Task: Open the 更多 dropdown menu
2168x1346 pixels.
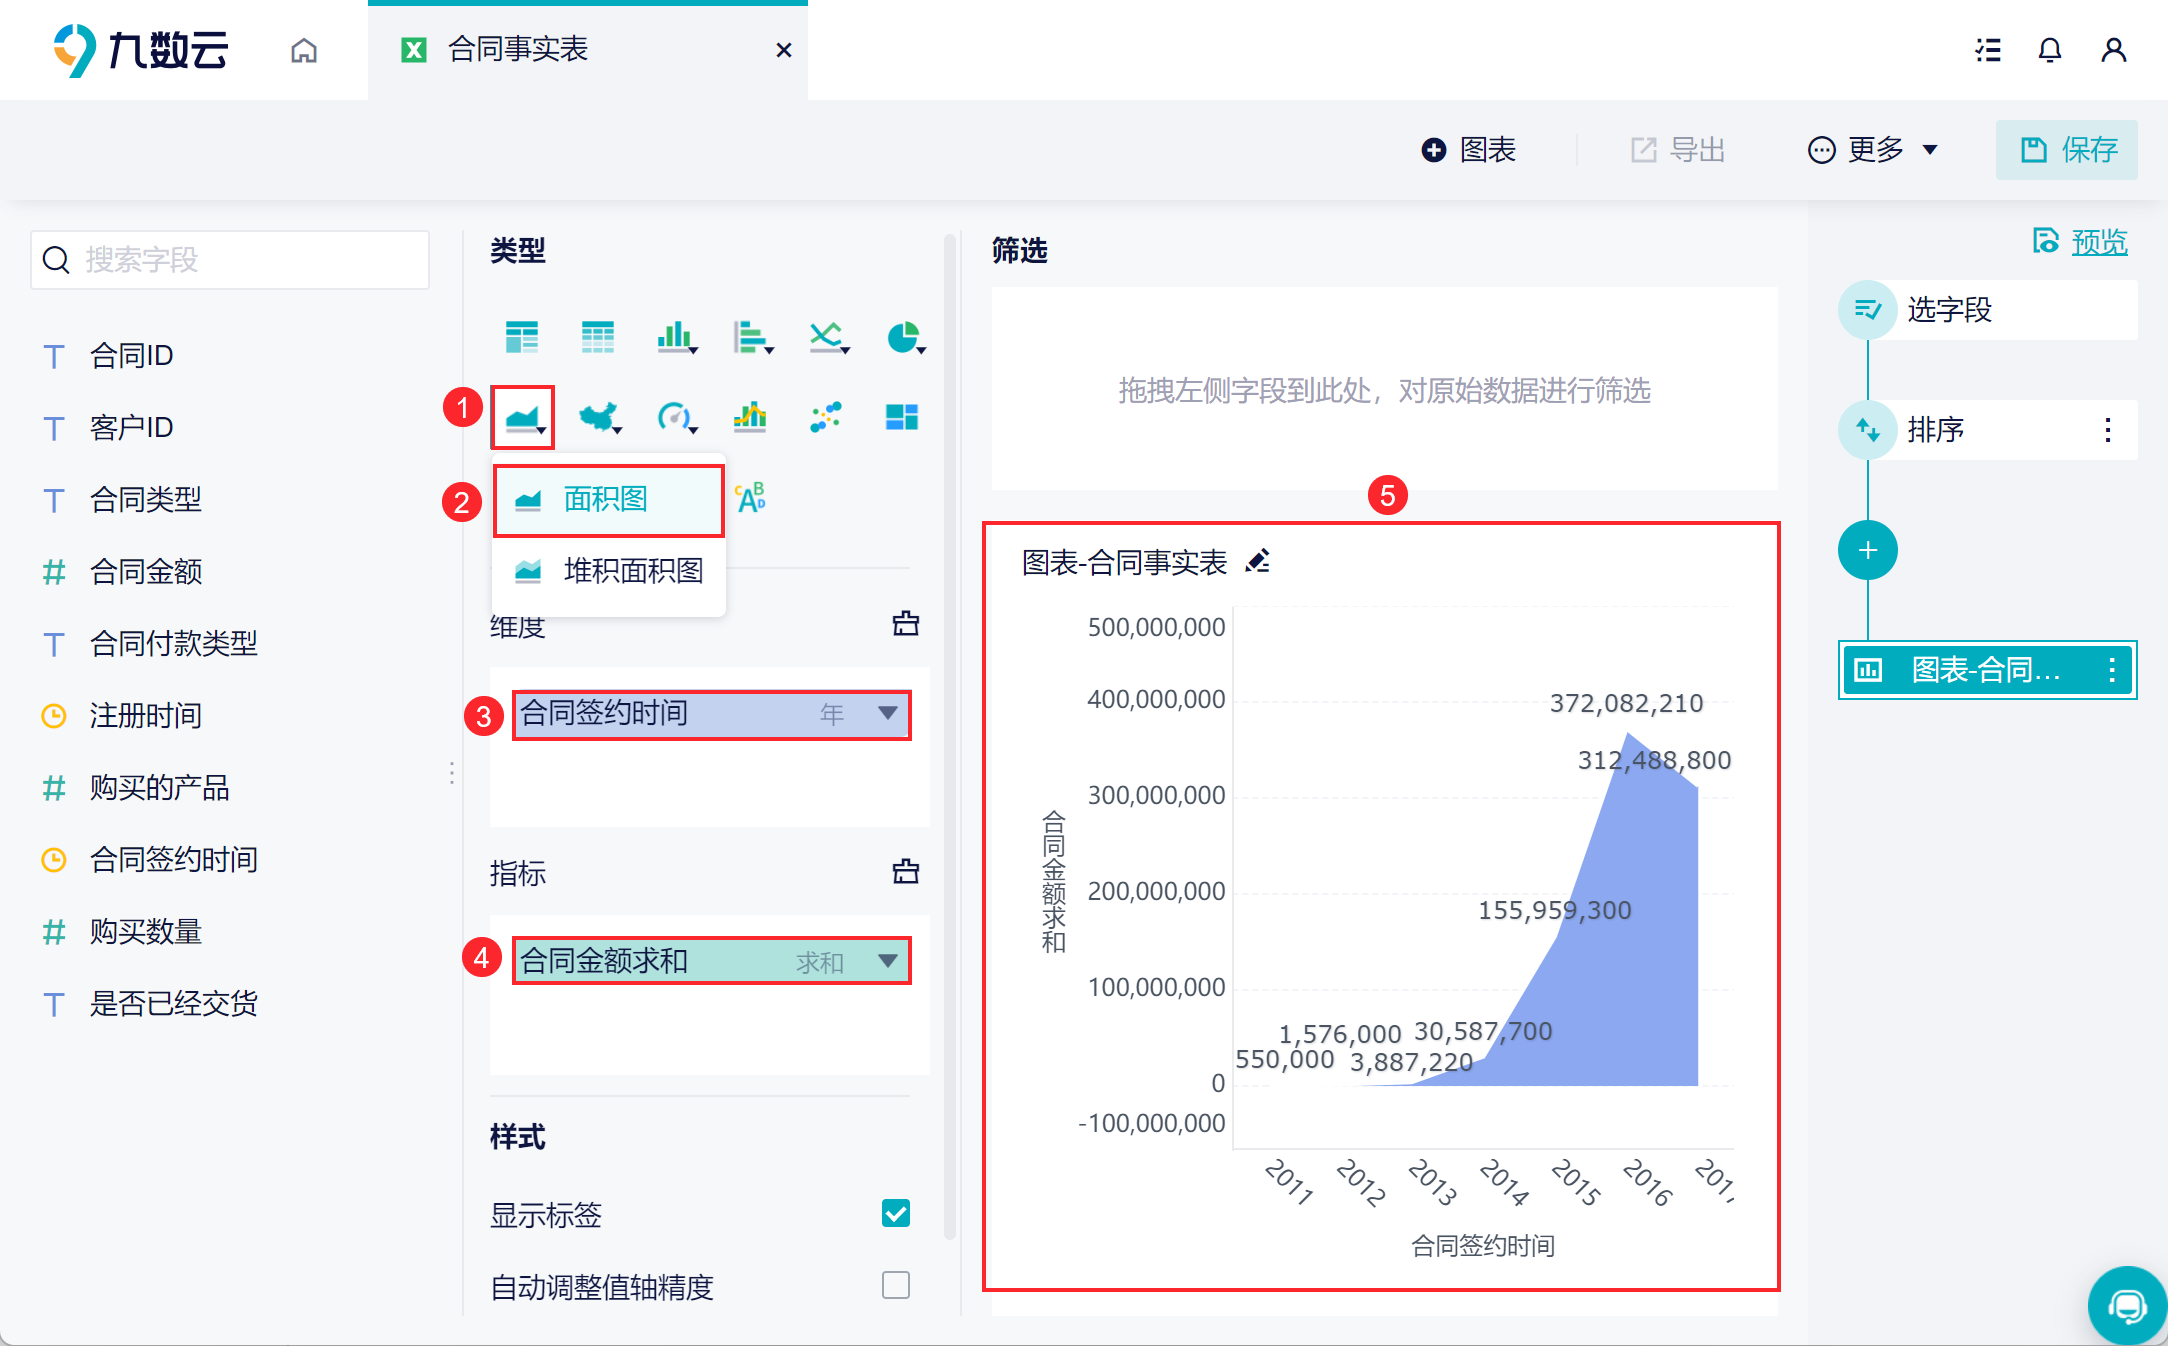Action: [1875, 150]
